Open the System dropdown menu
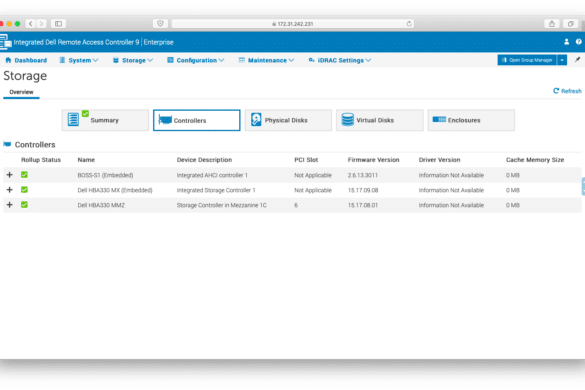The height and width of the screenshot is (390, 585). pyautogui.click(x=79, y=60)
